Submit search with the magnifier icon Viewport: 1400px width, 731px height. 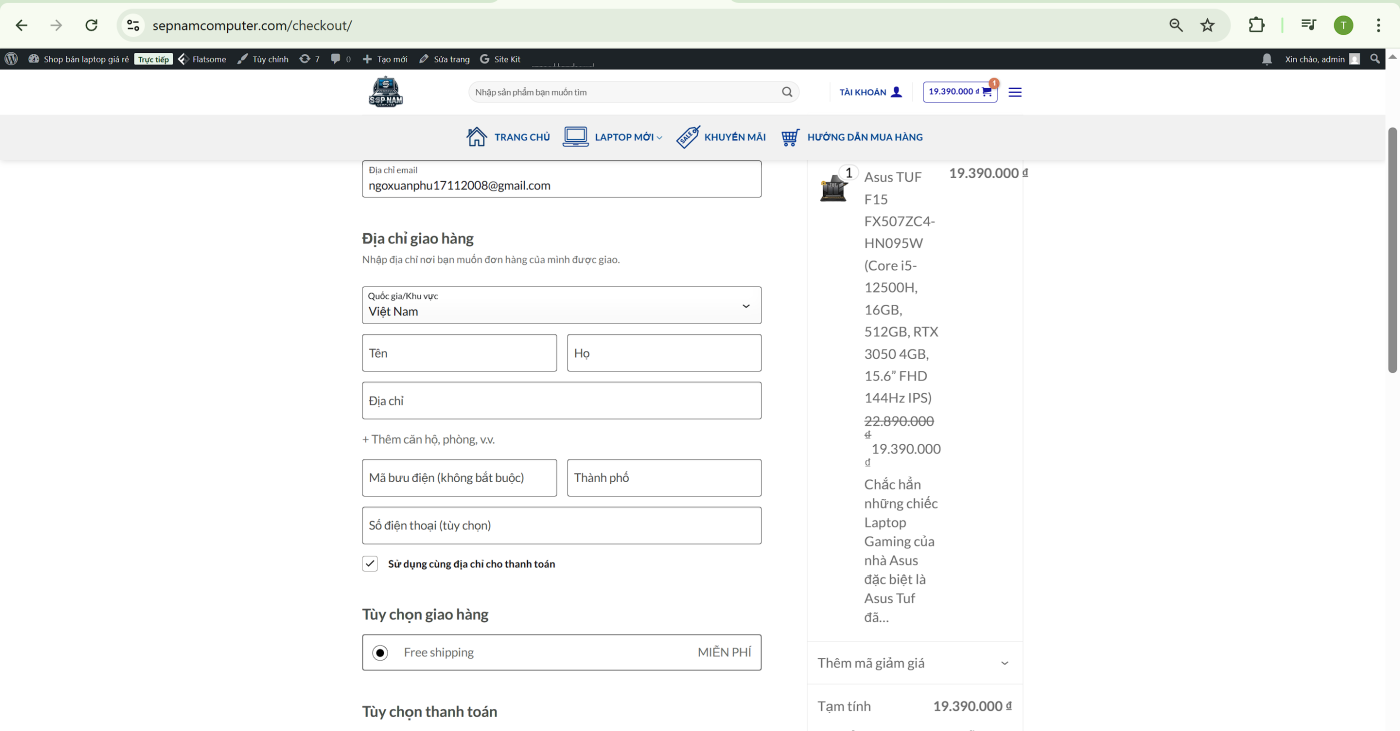(x=787, y=92)
